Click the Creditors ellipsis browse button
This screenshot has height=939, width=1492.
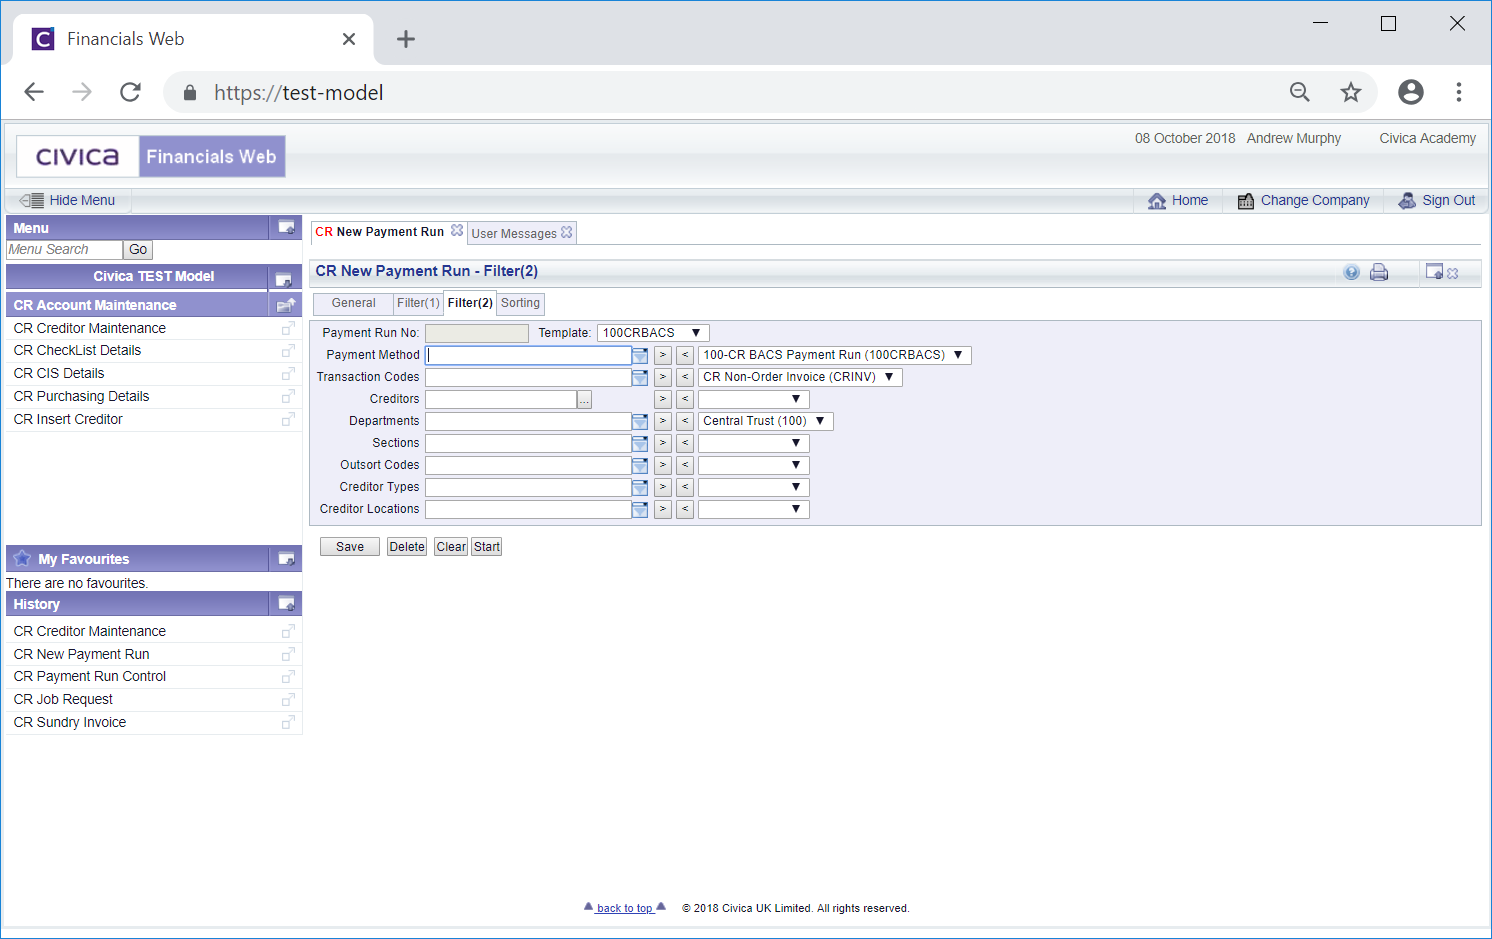585,400
